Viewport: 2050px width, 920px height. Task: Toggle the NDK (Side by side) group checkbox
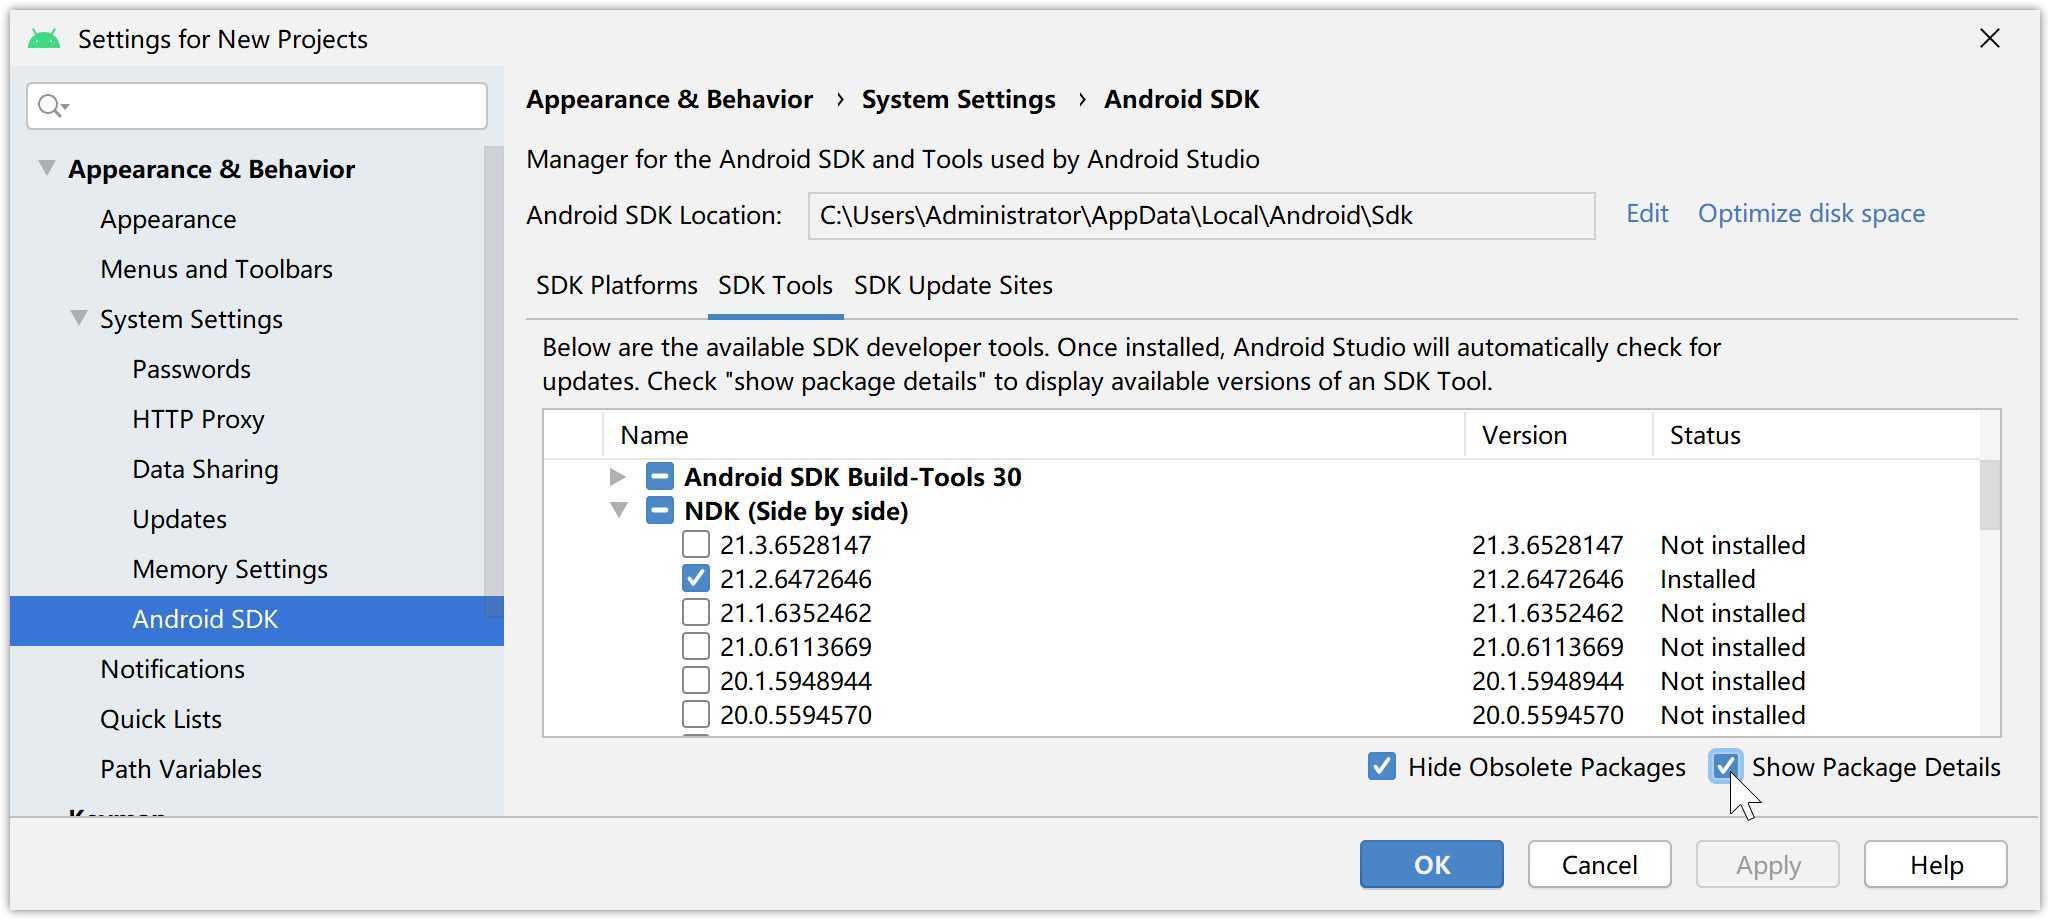(x=659, y=511)
